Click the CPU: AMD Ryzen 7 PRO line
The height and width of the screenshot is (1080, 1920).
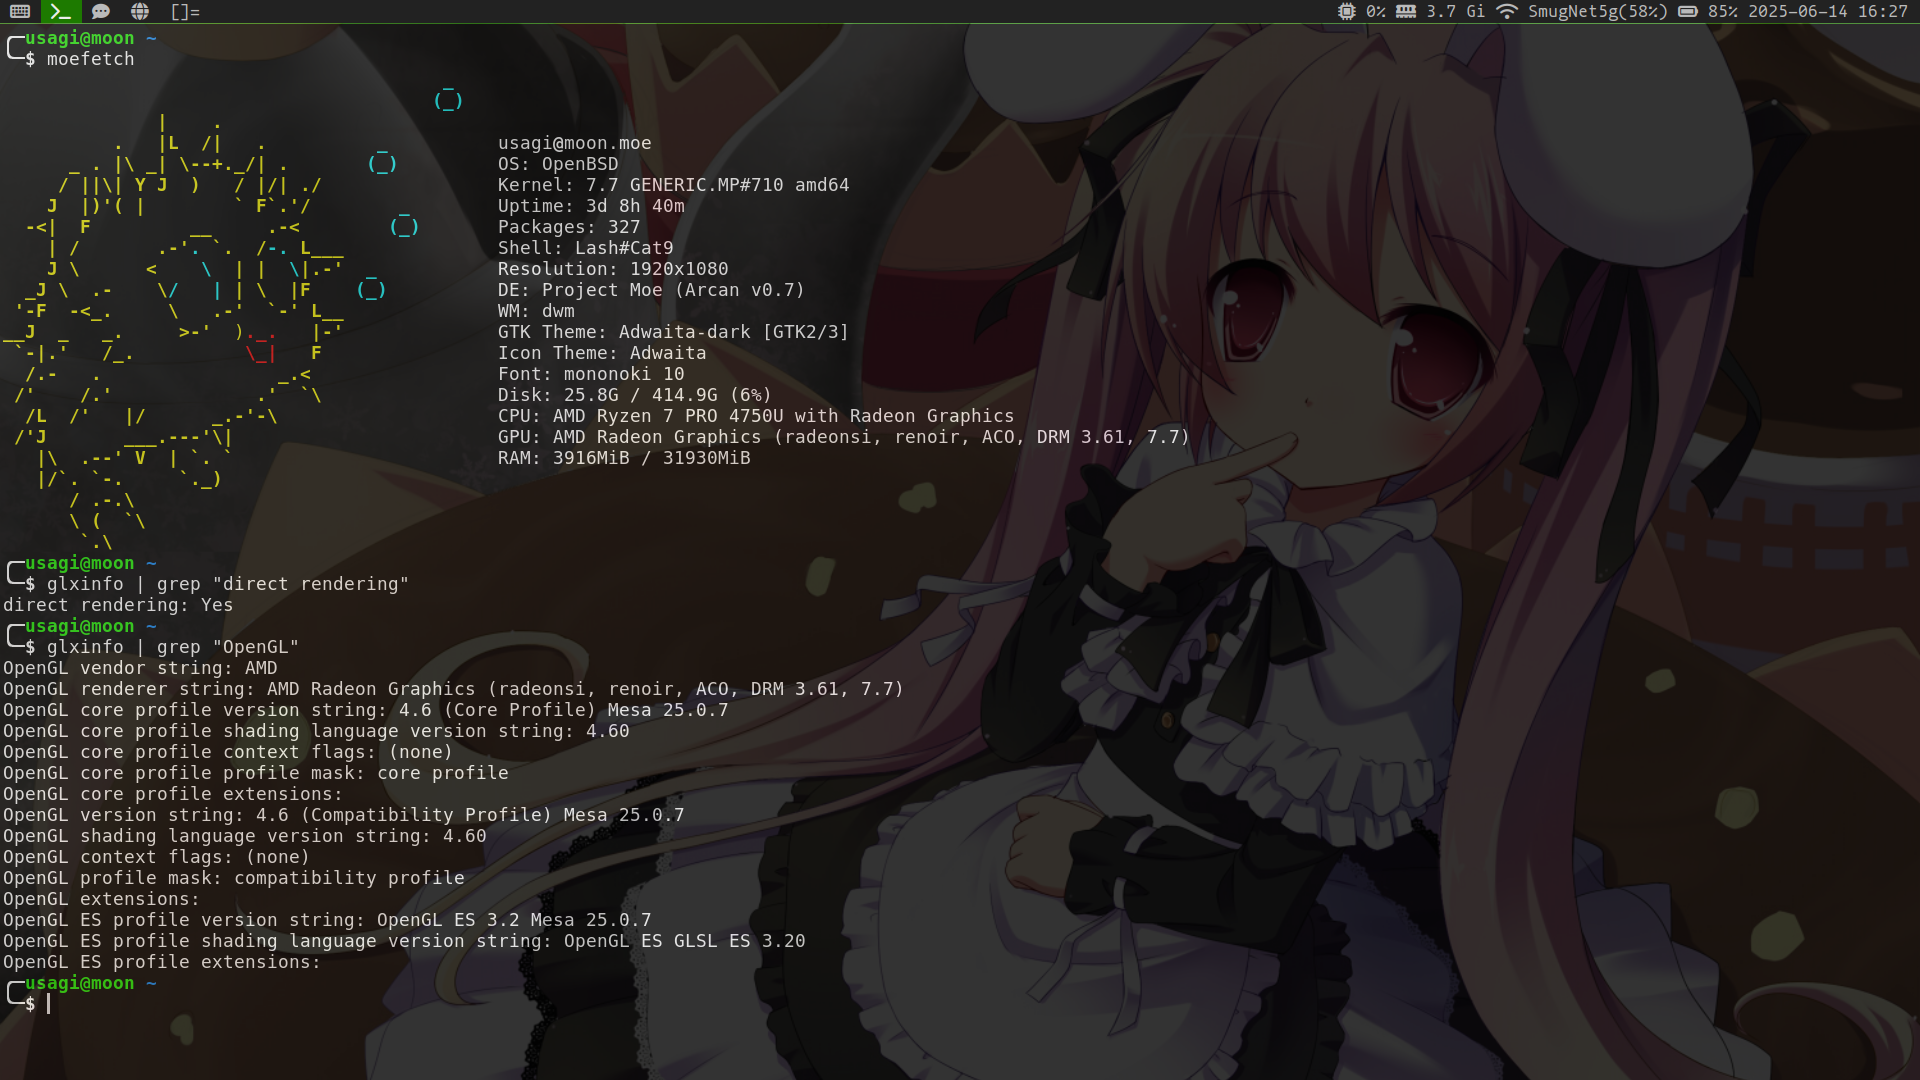(756, 416)
